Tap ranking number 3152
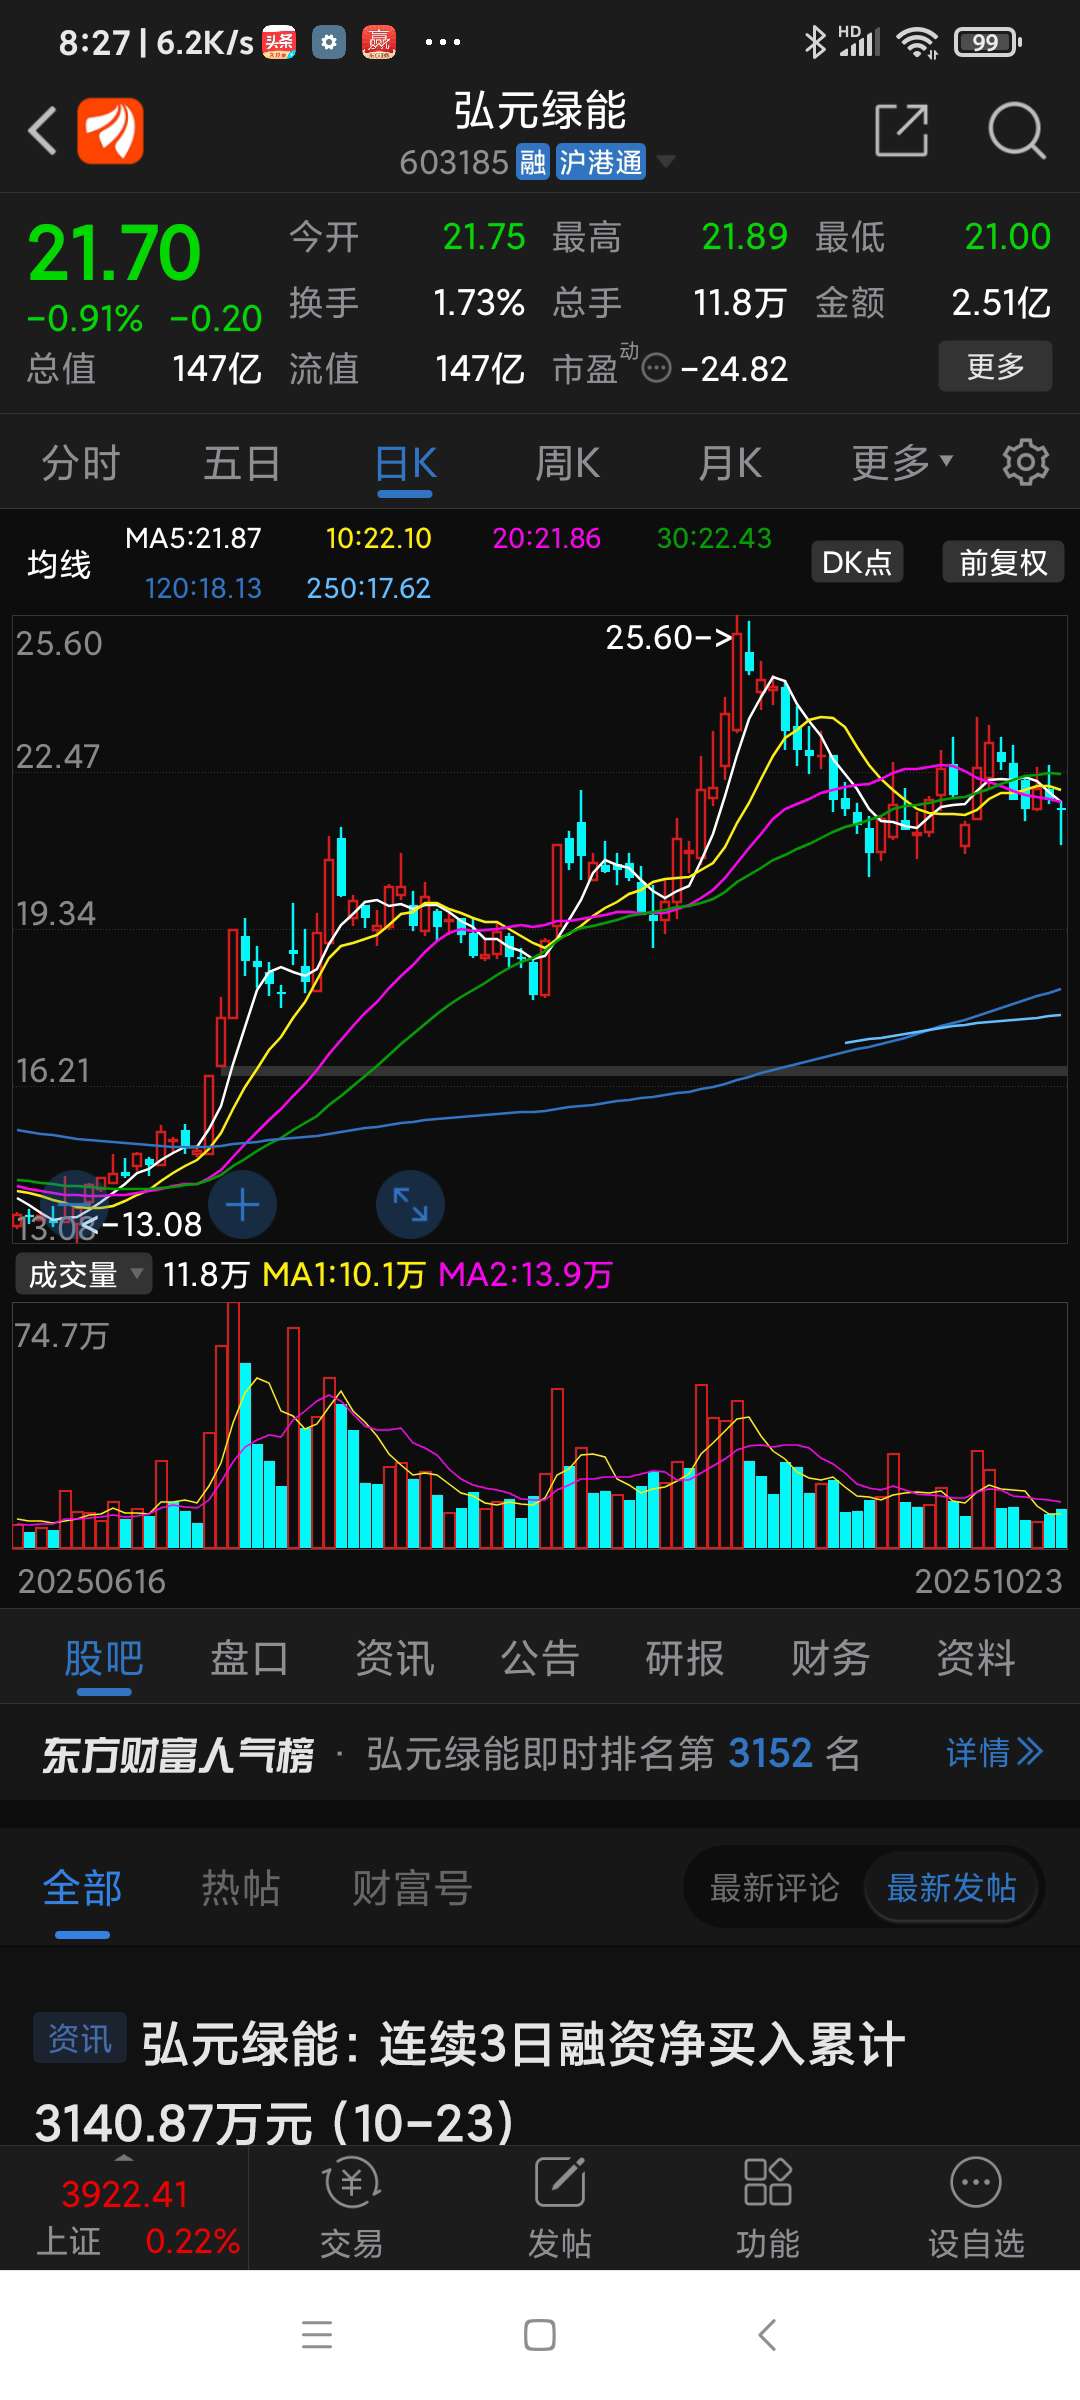The image size is (1080, 2400). point(770,1753)
